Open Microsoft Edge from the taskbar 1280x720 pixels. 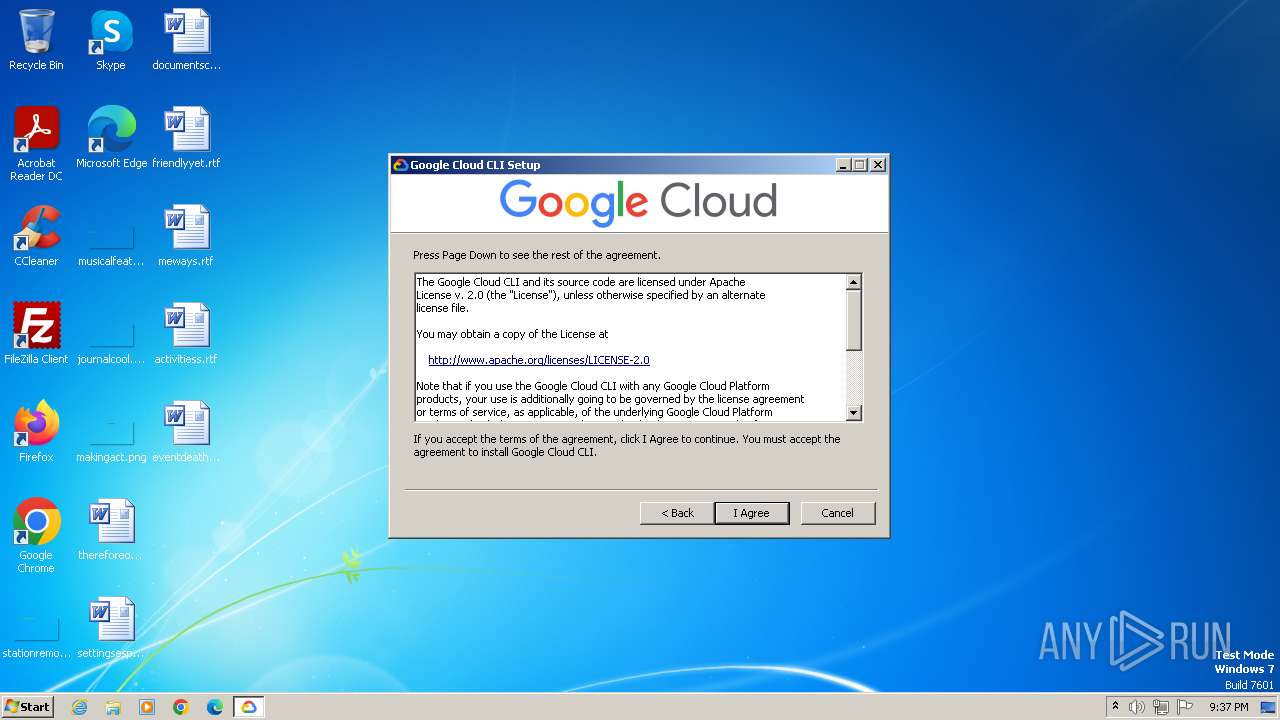pyautogui.click(x=215, y=707)
